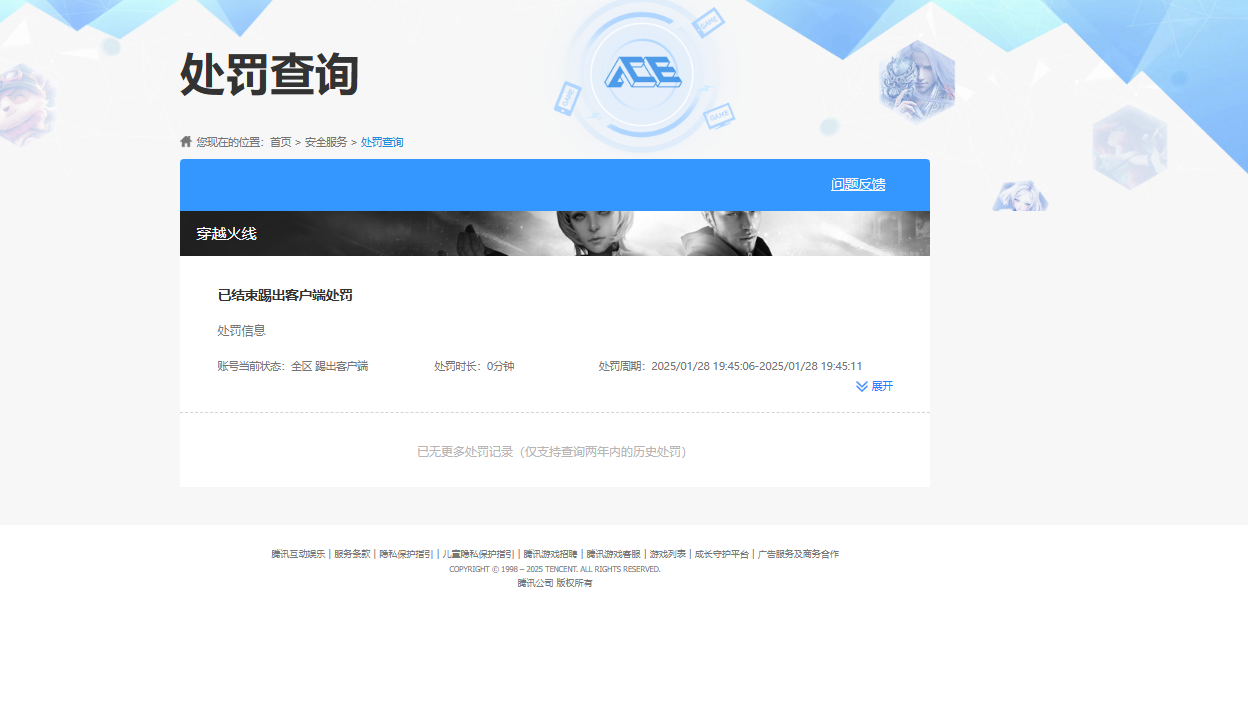
Task: Click the 穿越火线 game banner
Action: 554,233
